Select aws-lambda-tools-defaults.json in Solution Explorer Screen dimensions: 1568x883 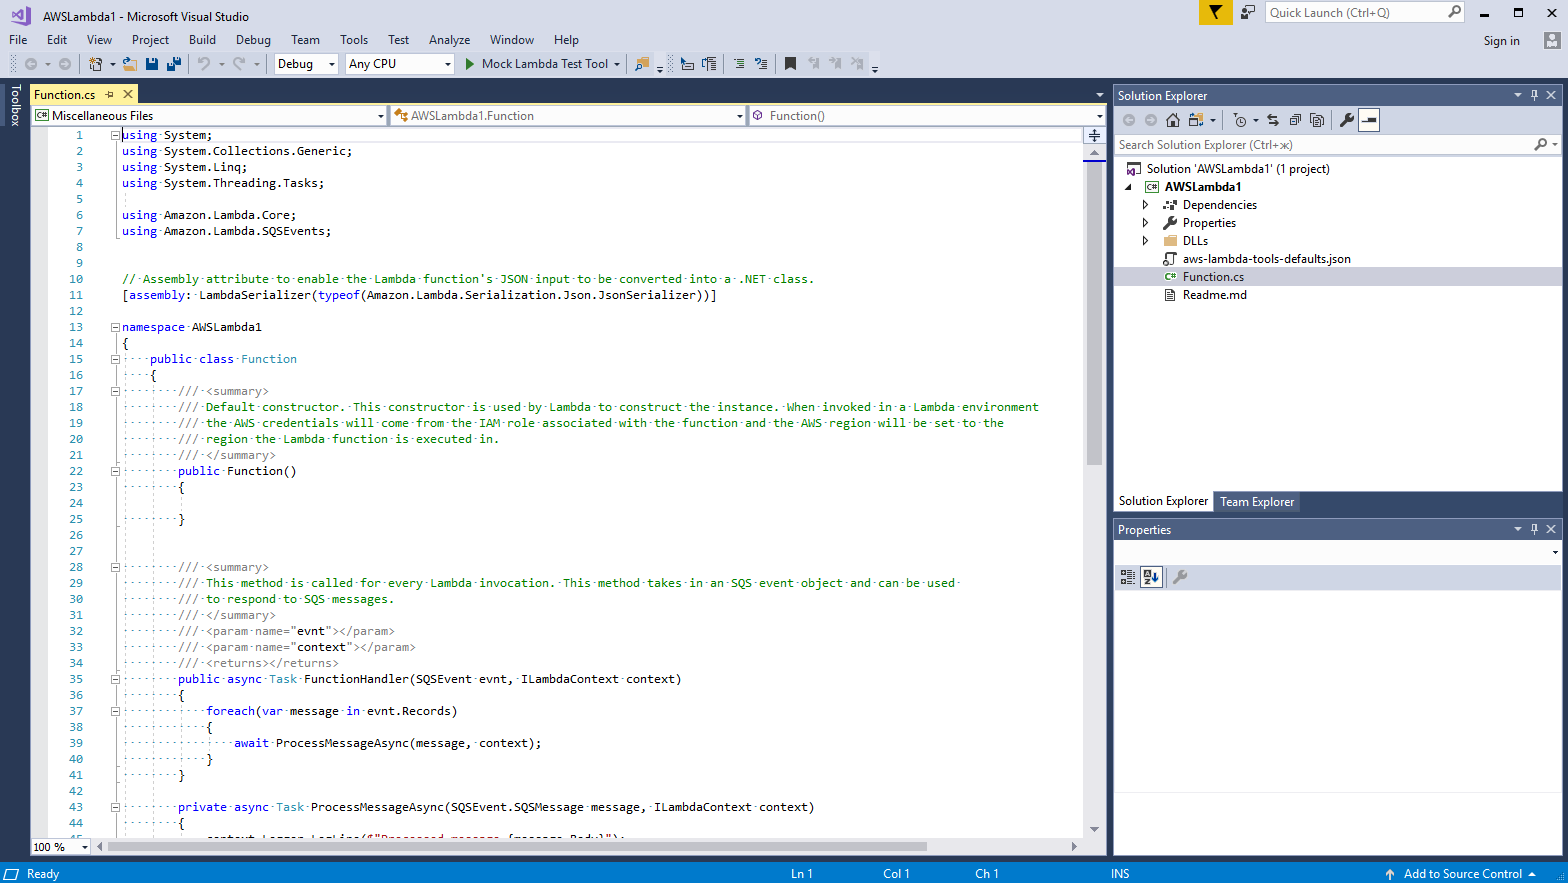point(1266,259)
